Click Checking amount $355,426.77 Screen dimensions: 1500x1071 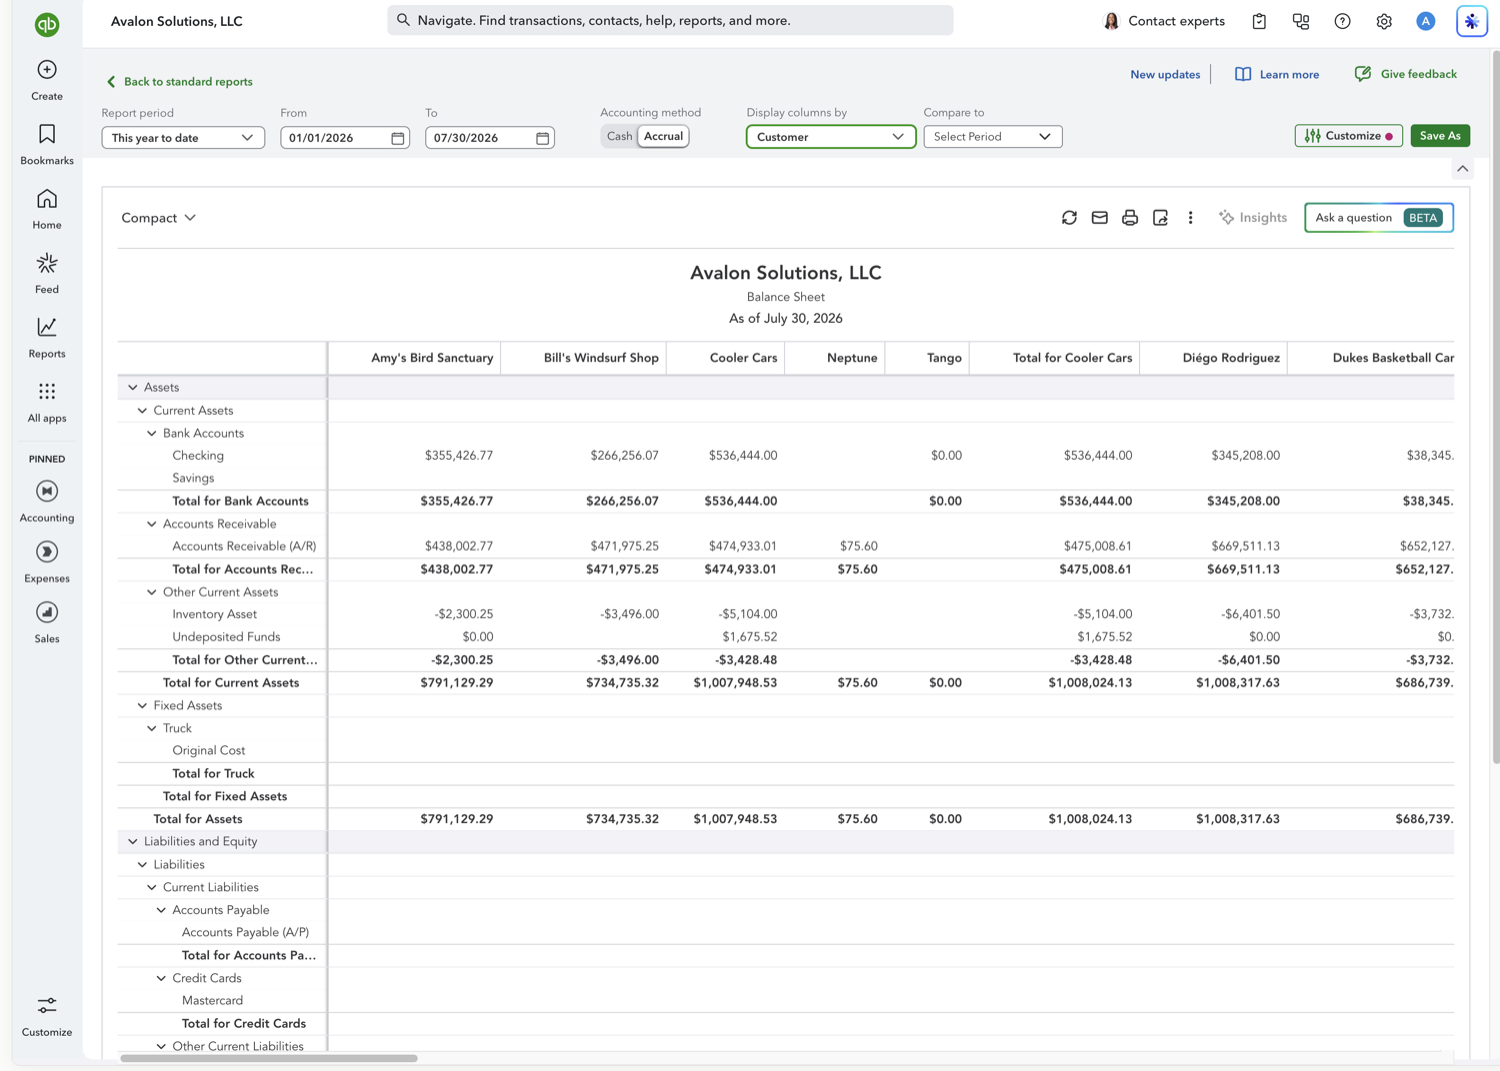(459, 456)
